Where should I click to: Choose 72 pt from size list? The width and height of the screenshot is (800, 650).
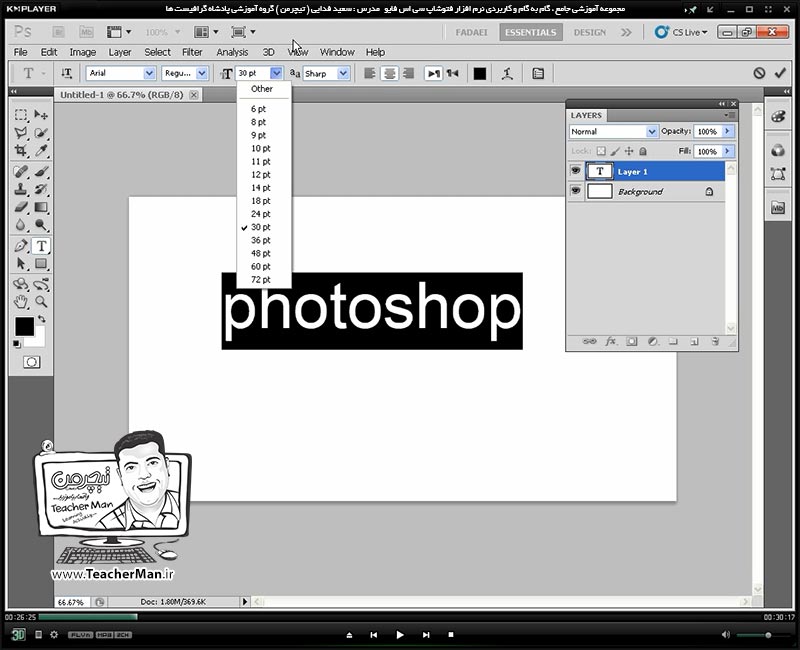[x=261, y=280]
